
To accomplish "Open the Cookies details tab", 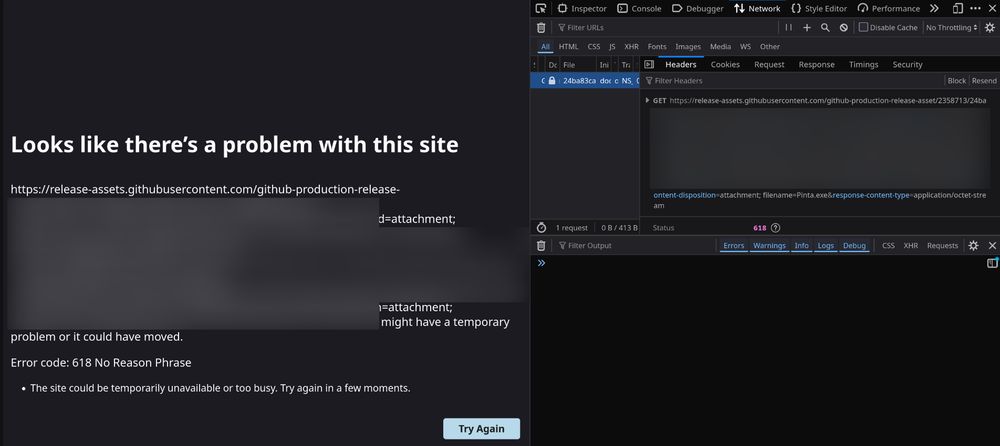I will pos(725,64).
